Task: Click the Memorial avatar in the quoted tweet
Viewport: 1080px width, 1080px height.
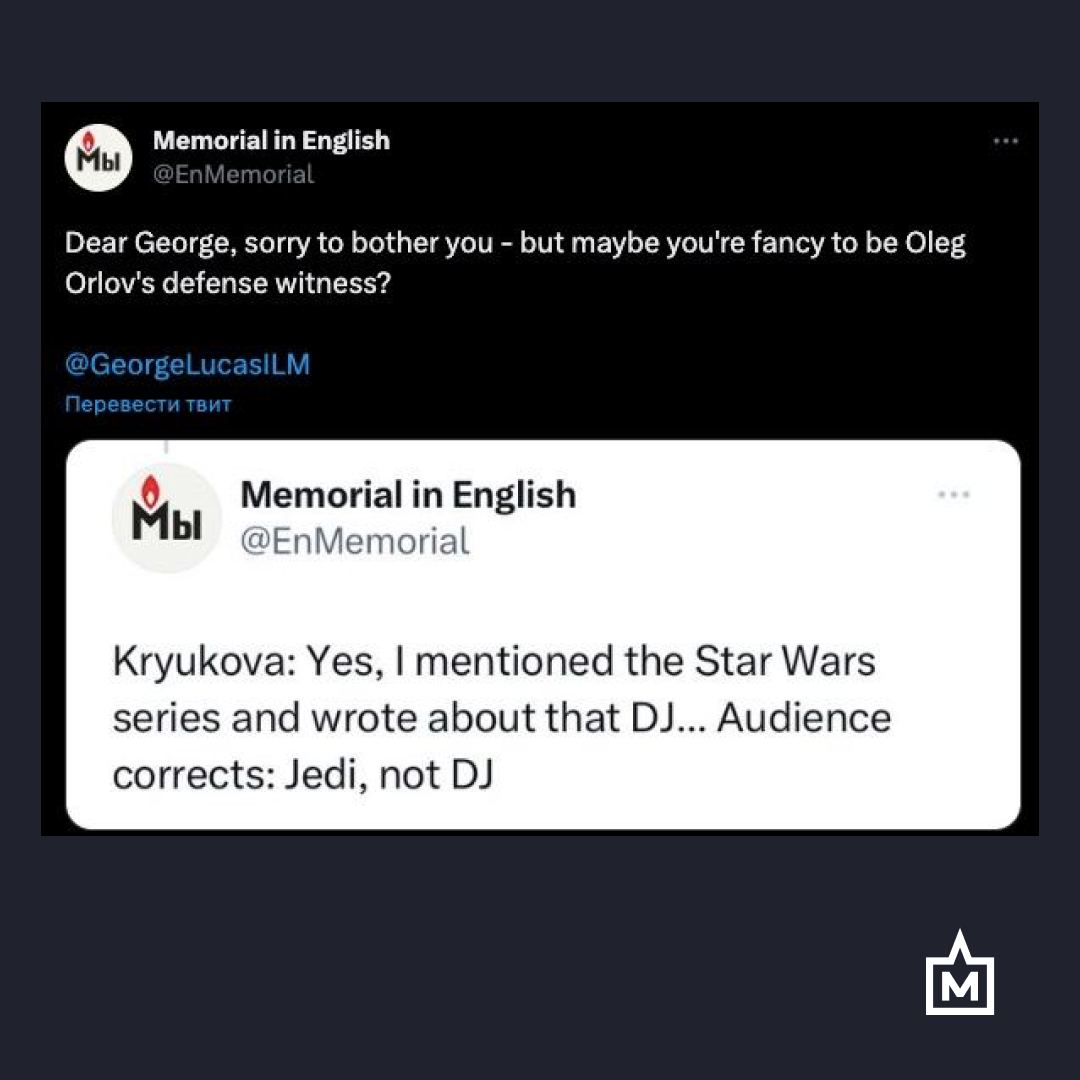Action: pos(165,517)
